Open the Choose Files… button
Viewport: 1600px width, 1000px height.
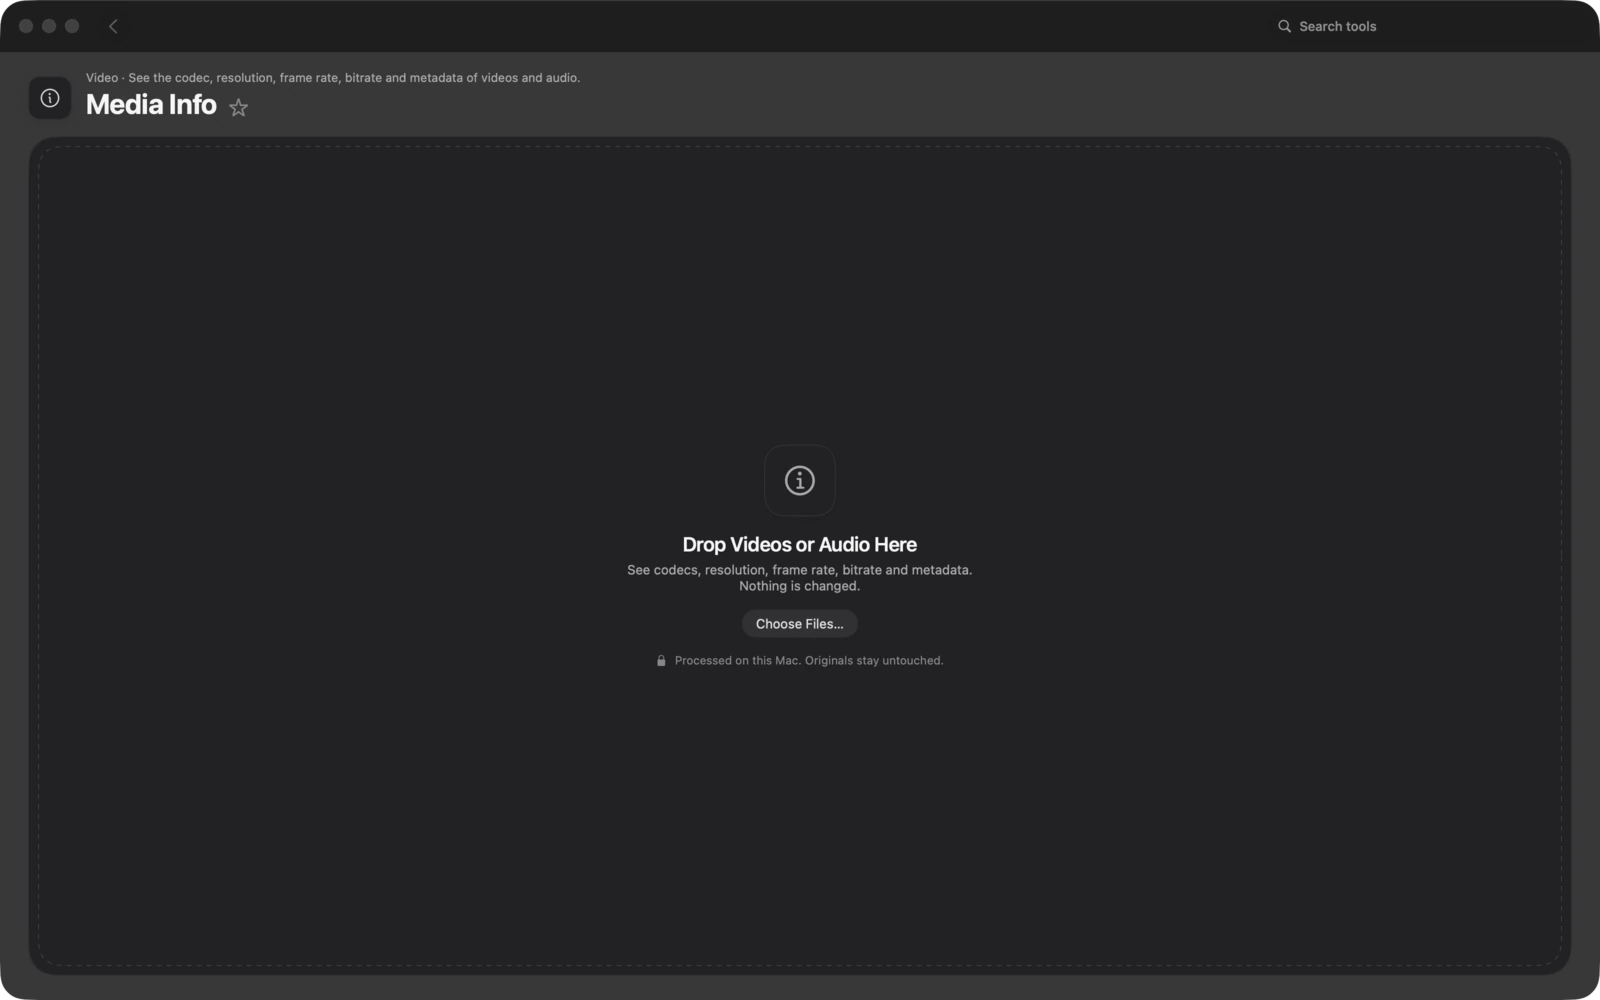[x=799, y=623]
